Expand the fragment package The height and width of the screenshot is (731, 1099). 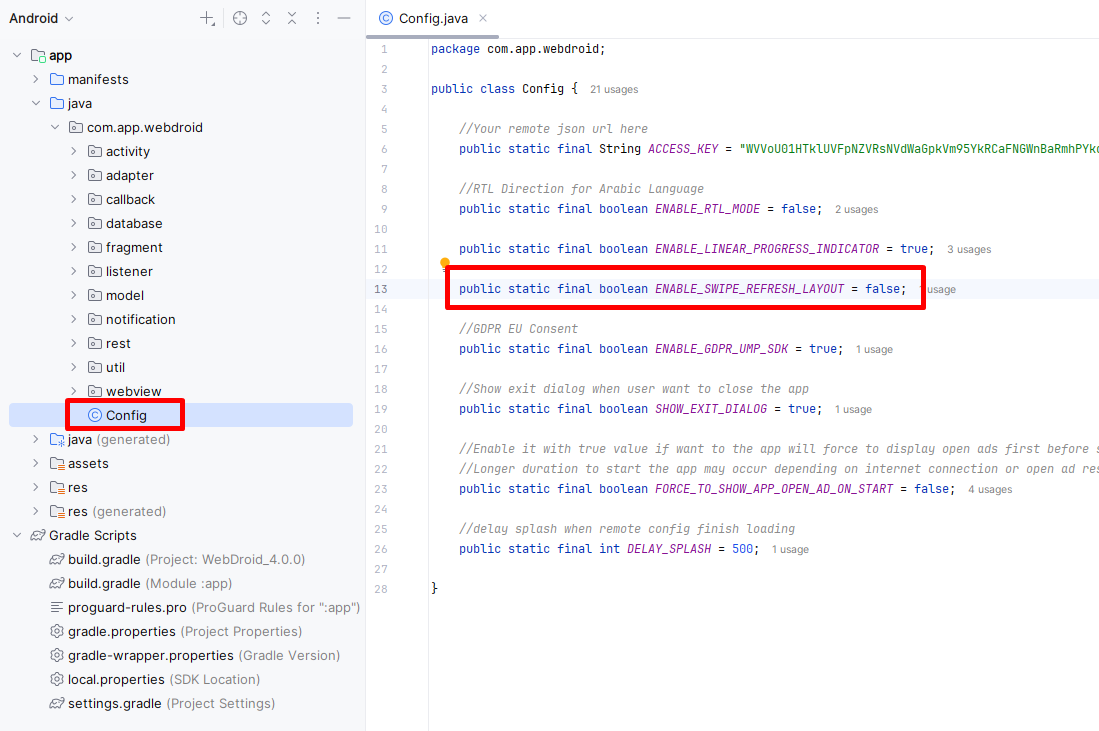point(74,247)
